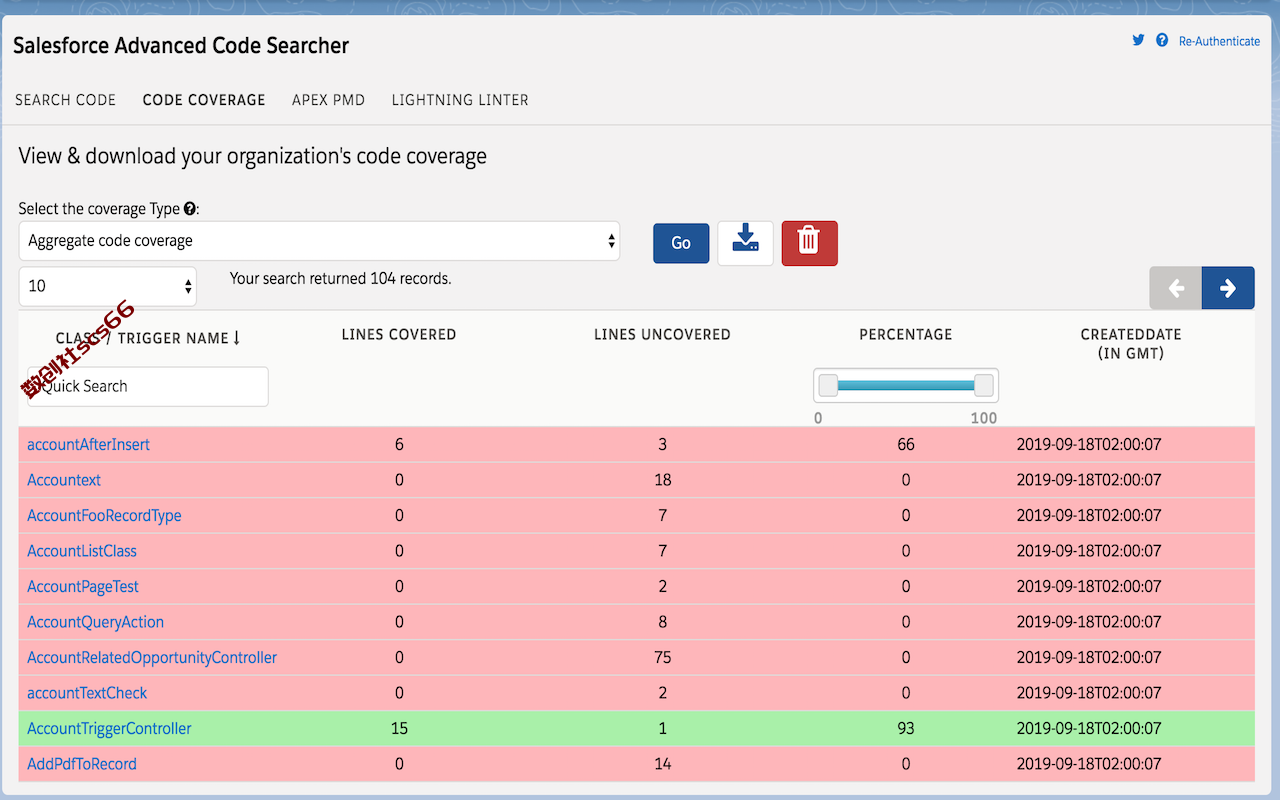Click lines covered 6 in accountAfterInsert row

tap(399, 445)
